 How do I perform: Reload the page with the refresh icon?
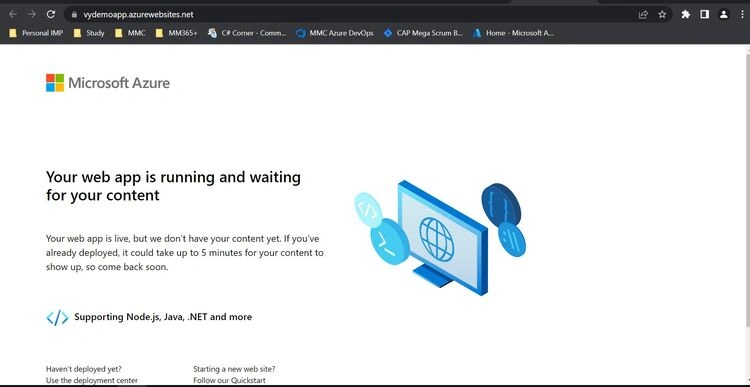click(x=51, y=14)
